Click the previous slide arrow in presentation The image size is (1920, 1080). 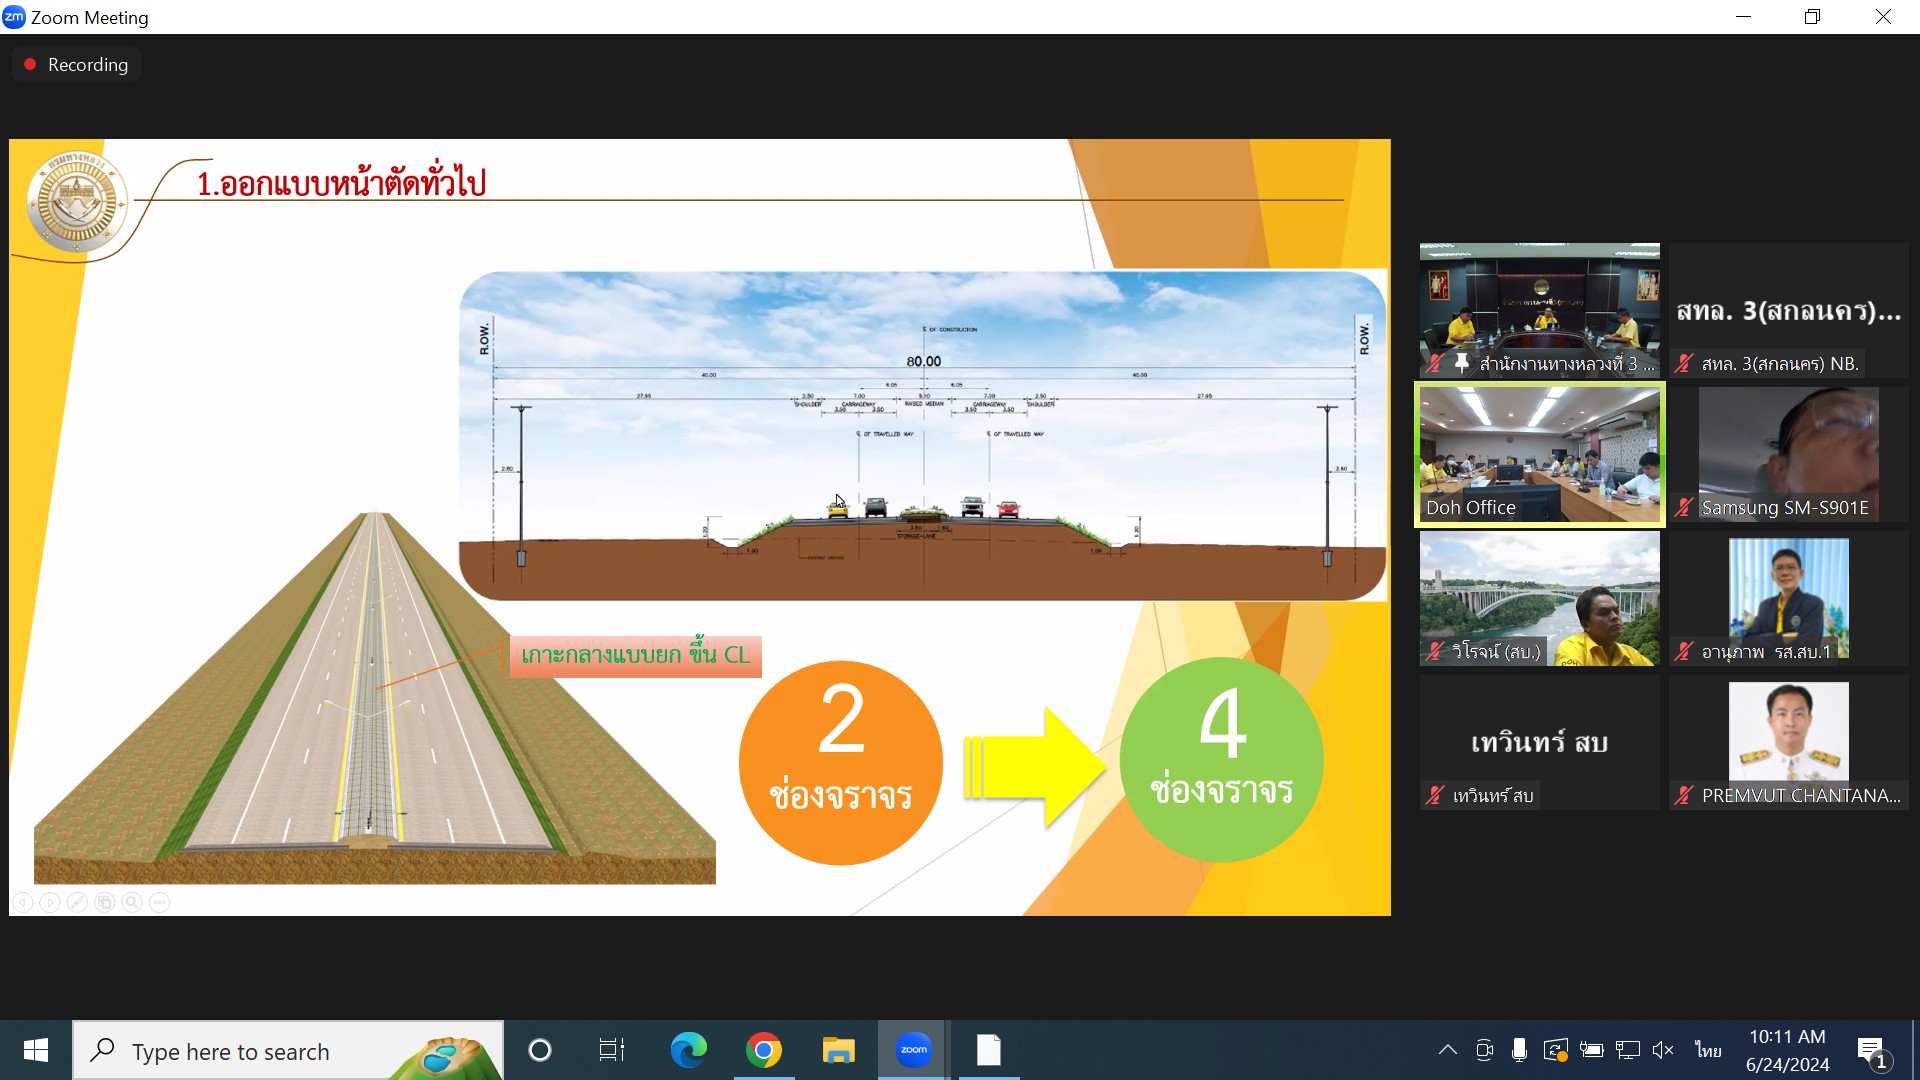pos(22,902)
